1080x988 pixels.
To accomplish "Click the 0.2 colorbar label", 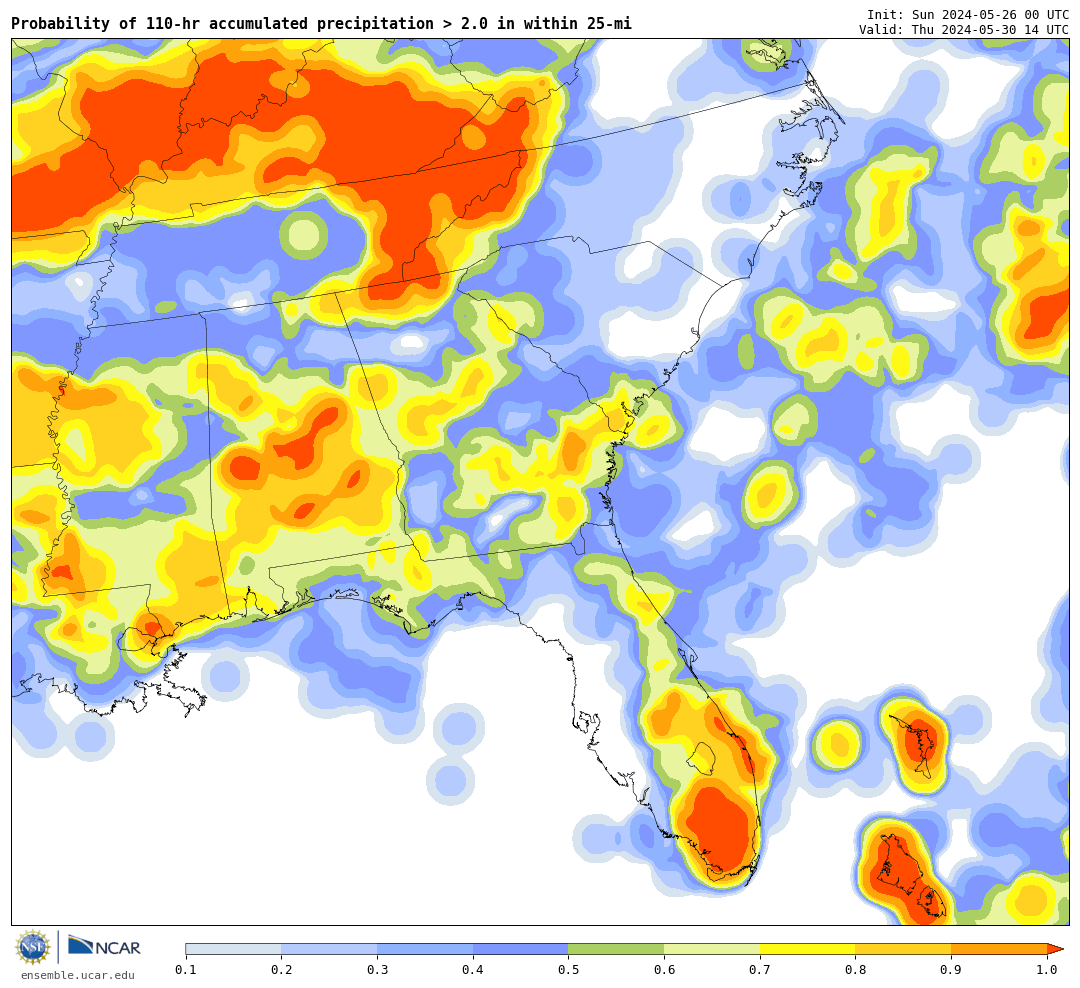I will pos(282,970).
